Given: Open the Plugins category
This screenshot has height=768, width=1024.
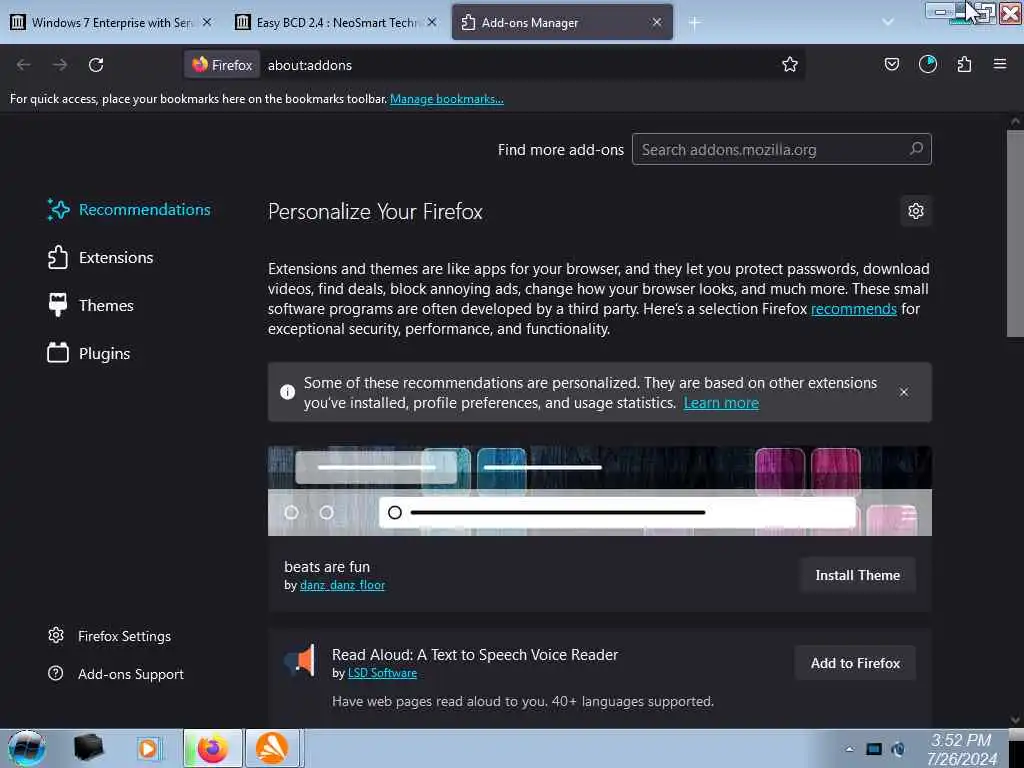Looking at the screenshot, I should (89, 353).
